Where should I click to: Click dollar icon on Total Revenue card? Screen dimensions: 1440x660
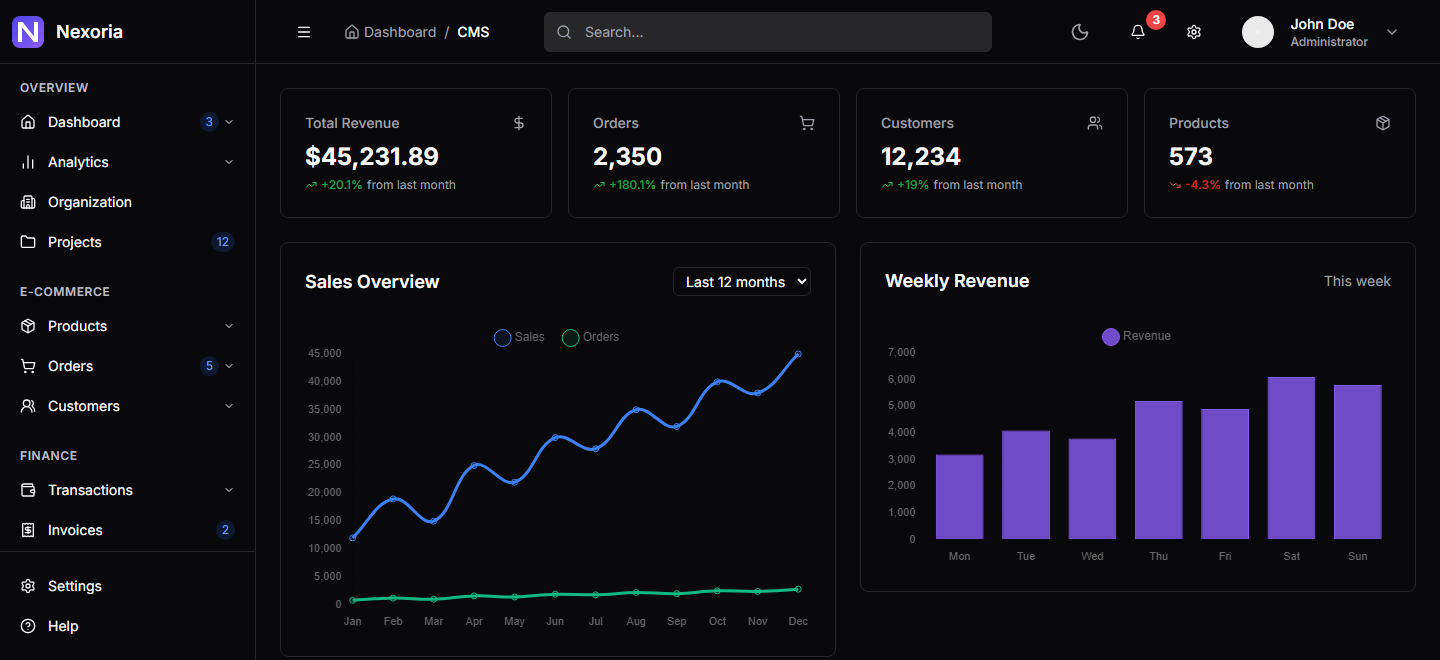click(519, 123)
